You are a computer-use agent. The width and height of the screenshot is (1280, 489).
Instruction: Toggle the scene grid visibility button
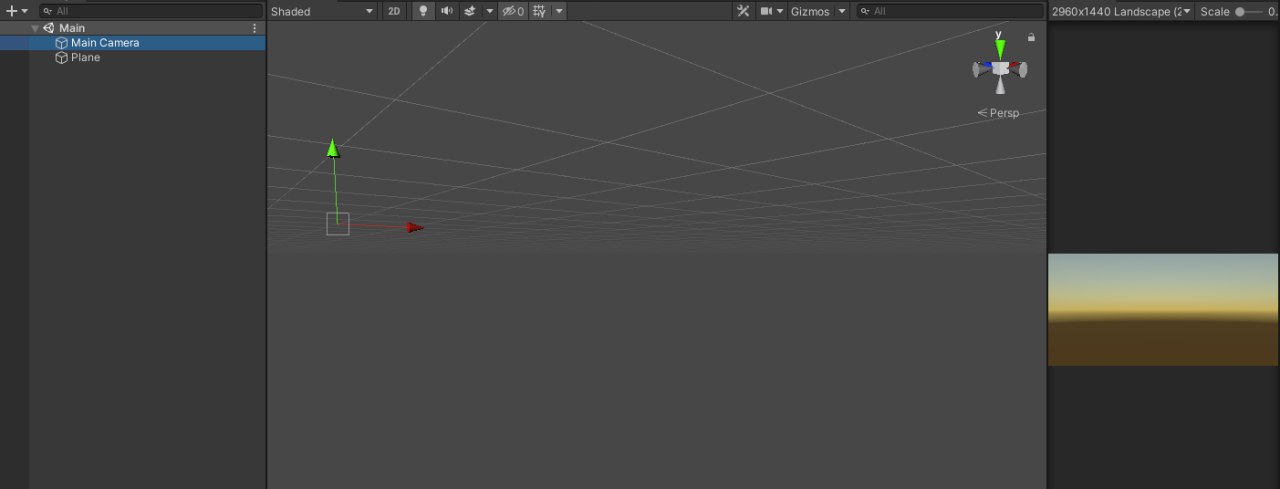(540, 11)
